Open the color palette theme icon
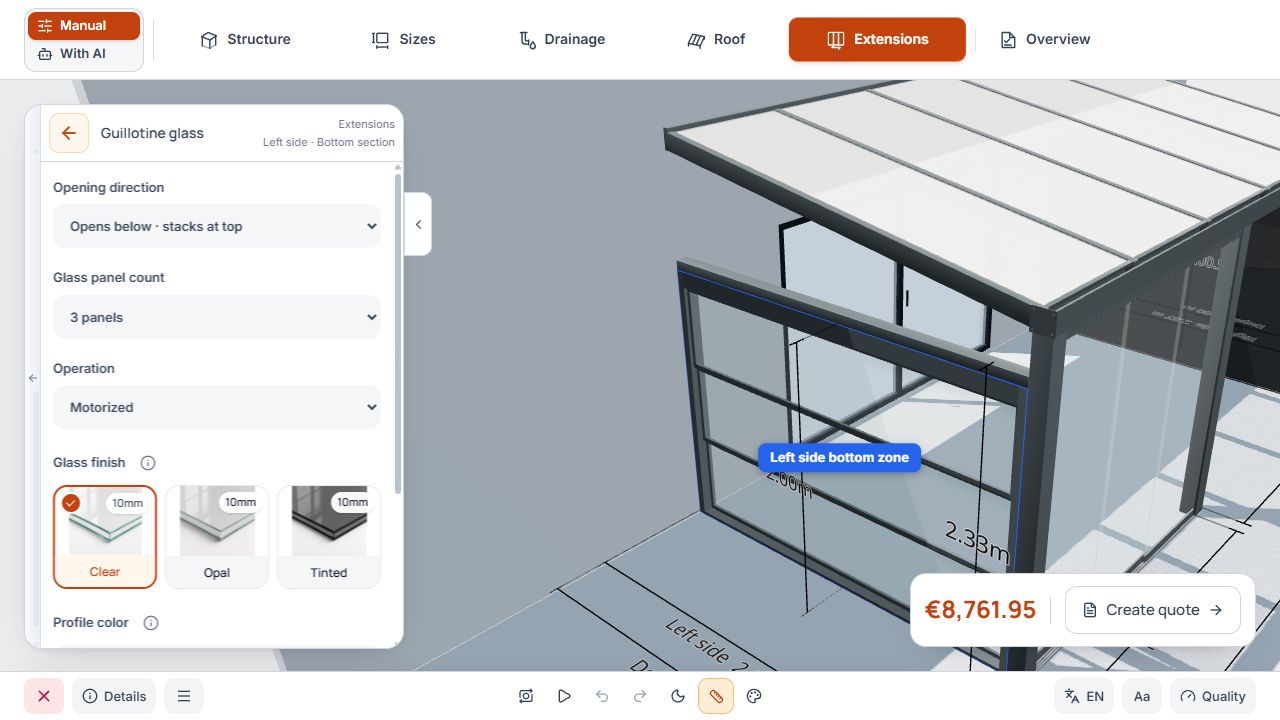The width and height of the screenshot is (1280, 720). [755, 696]
